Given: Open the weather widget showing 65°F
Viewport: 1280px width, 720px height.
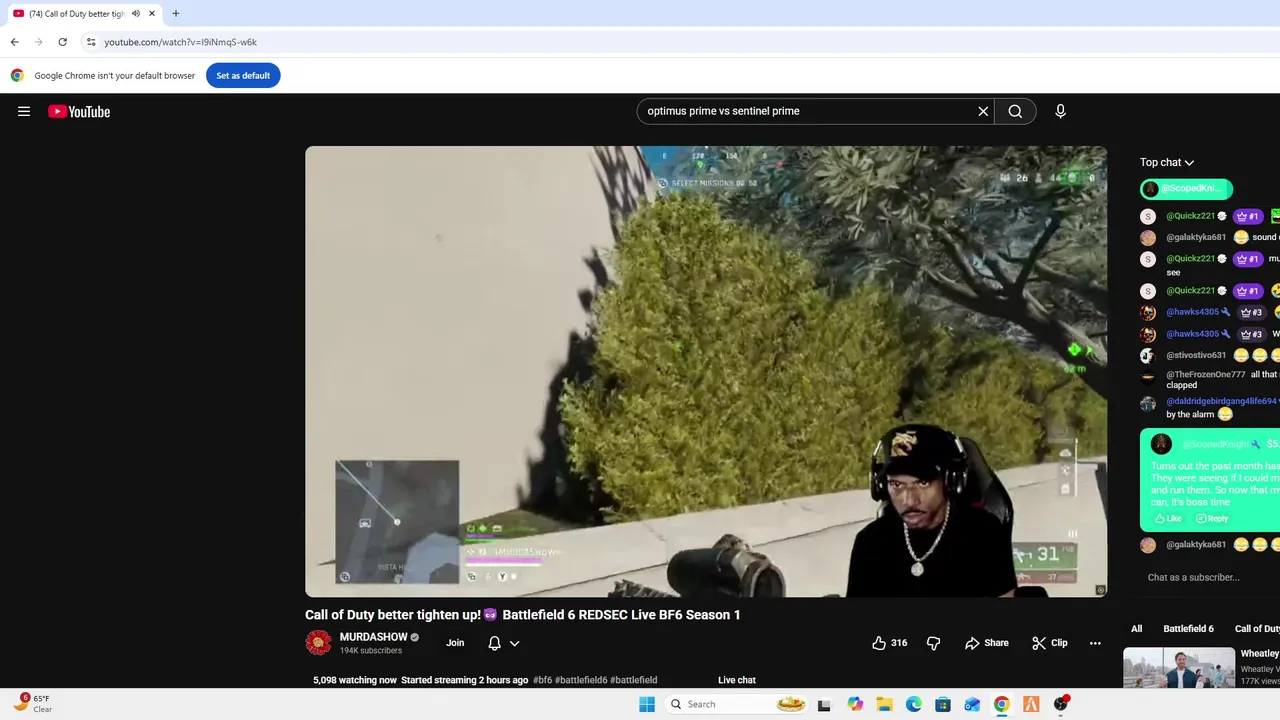Looking at the screenshot, I should [33, 703].
